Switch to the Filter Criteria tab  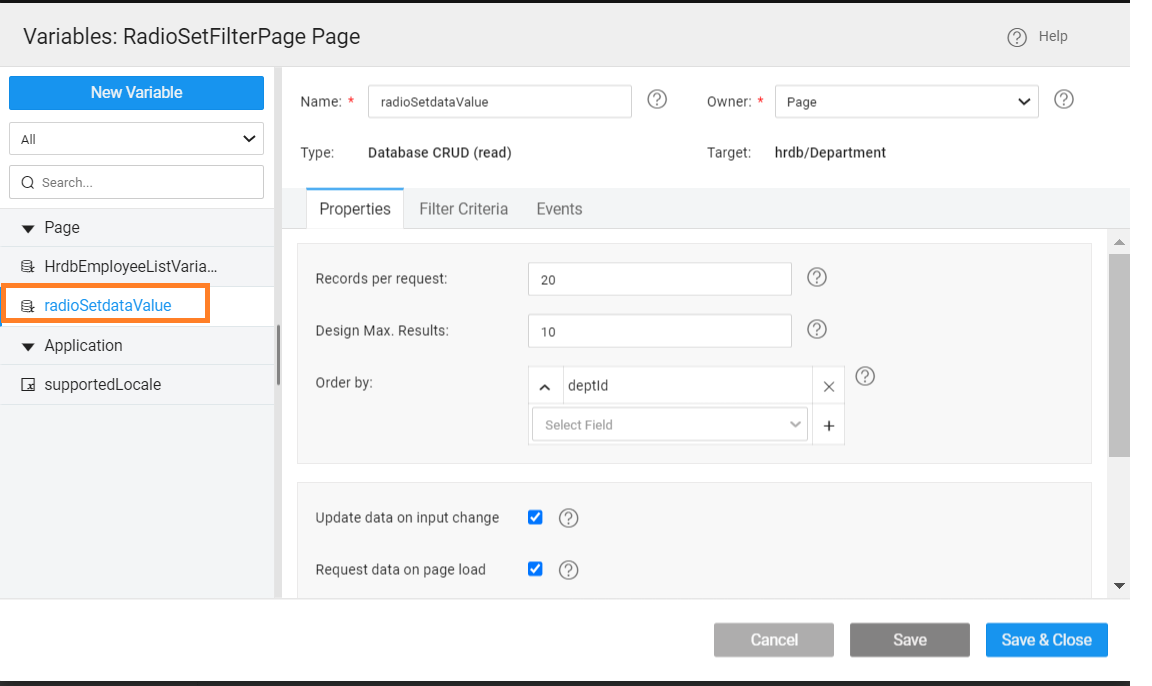[463, 209]
